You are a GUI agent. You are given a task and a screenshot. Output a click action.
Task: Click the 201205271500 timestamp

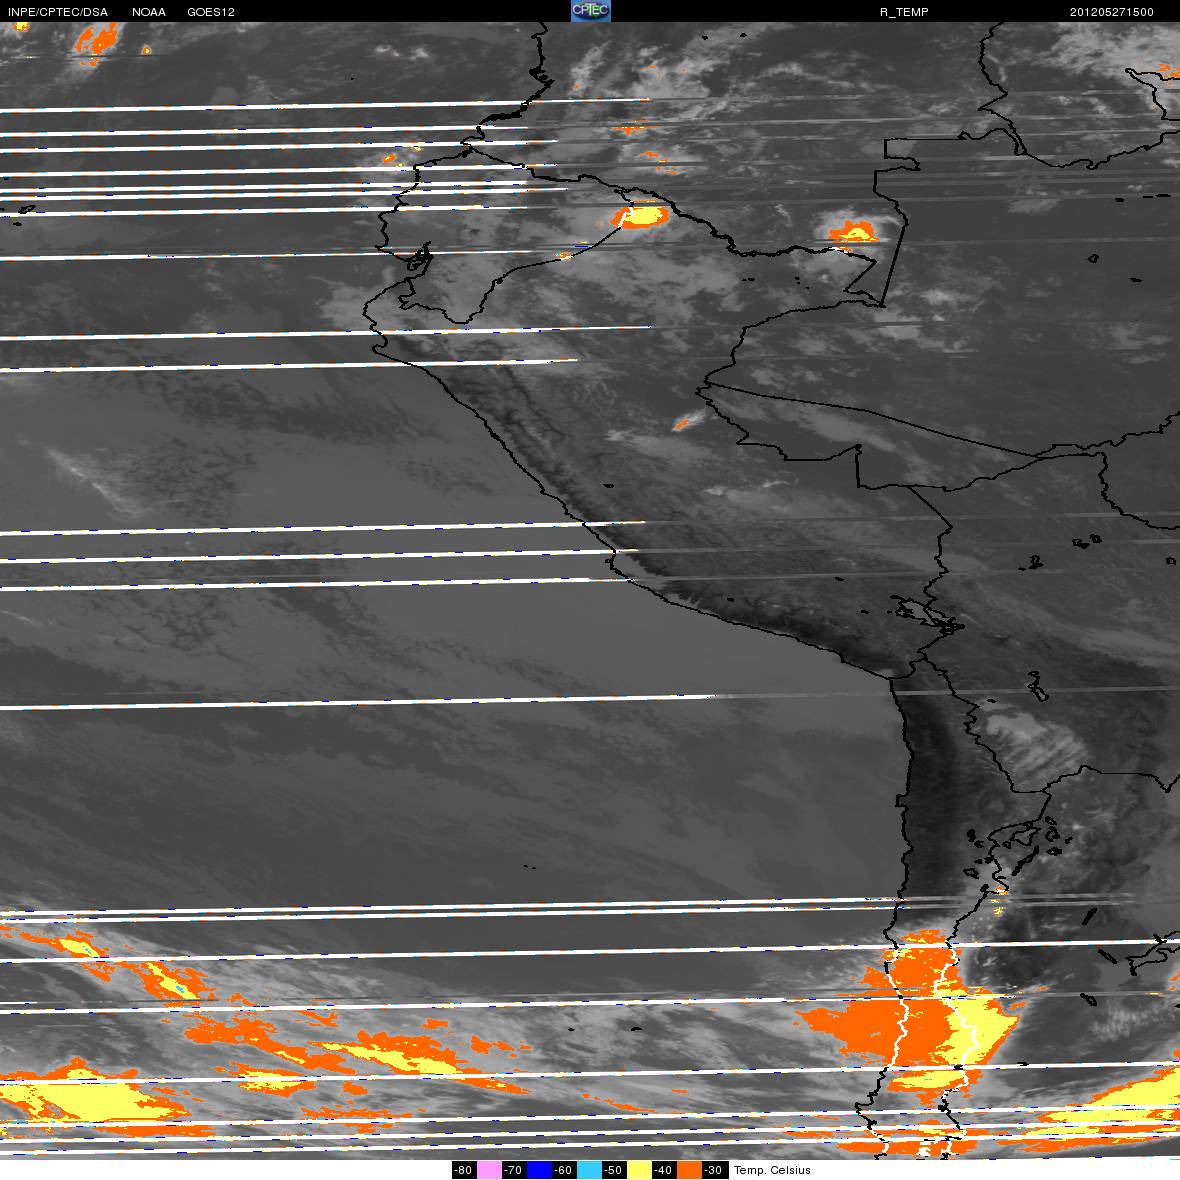(1112, 12)
